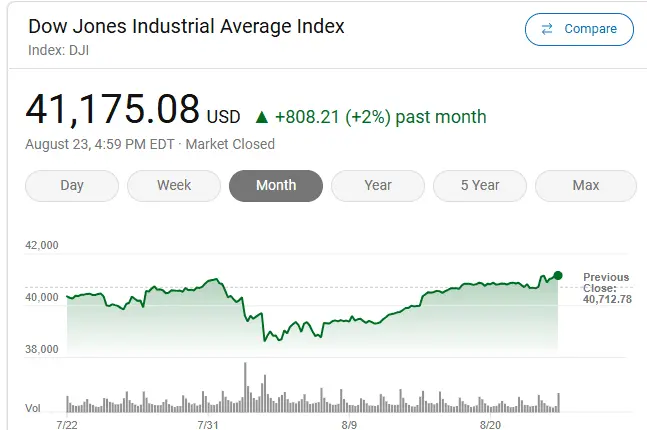Click the Dow Jones Industrial Average Index title
Screen dimensions: 647x430
186,26
